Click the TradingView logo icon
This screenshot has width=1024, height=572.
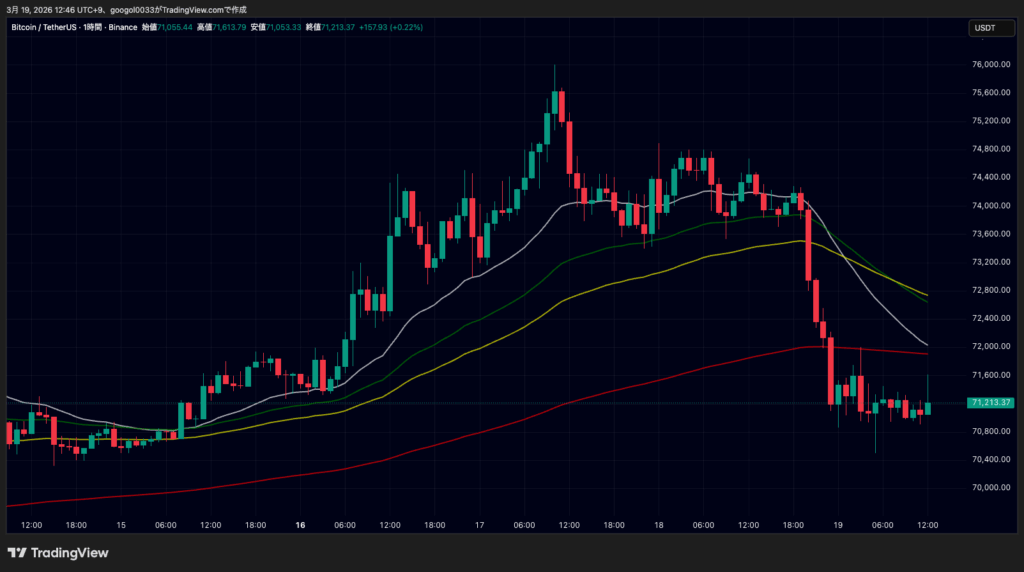click(17, 553)
